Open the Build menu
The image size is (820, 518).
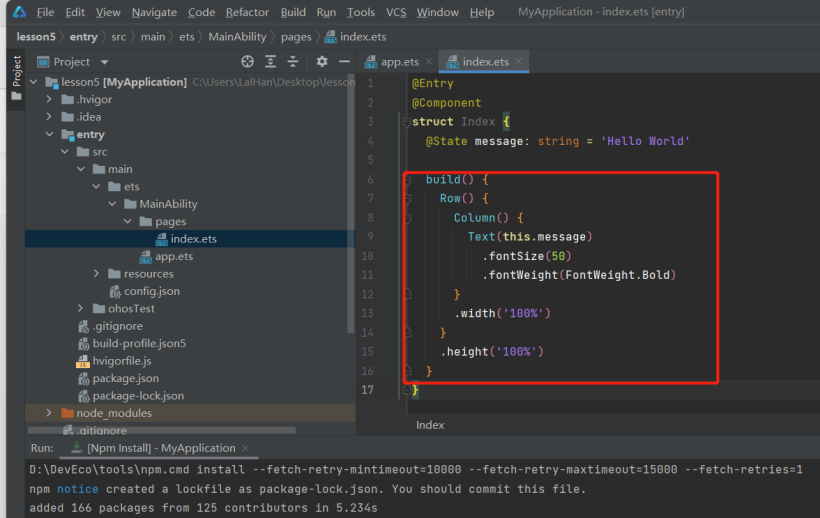click(x=293, y=12)
